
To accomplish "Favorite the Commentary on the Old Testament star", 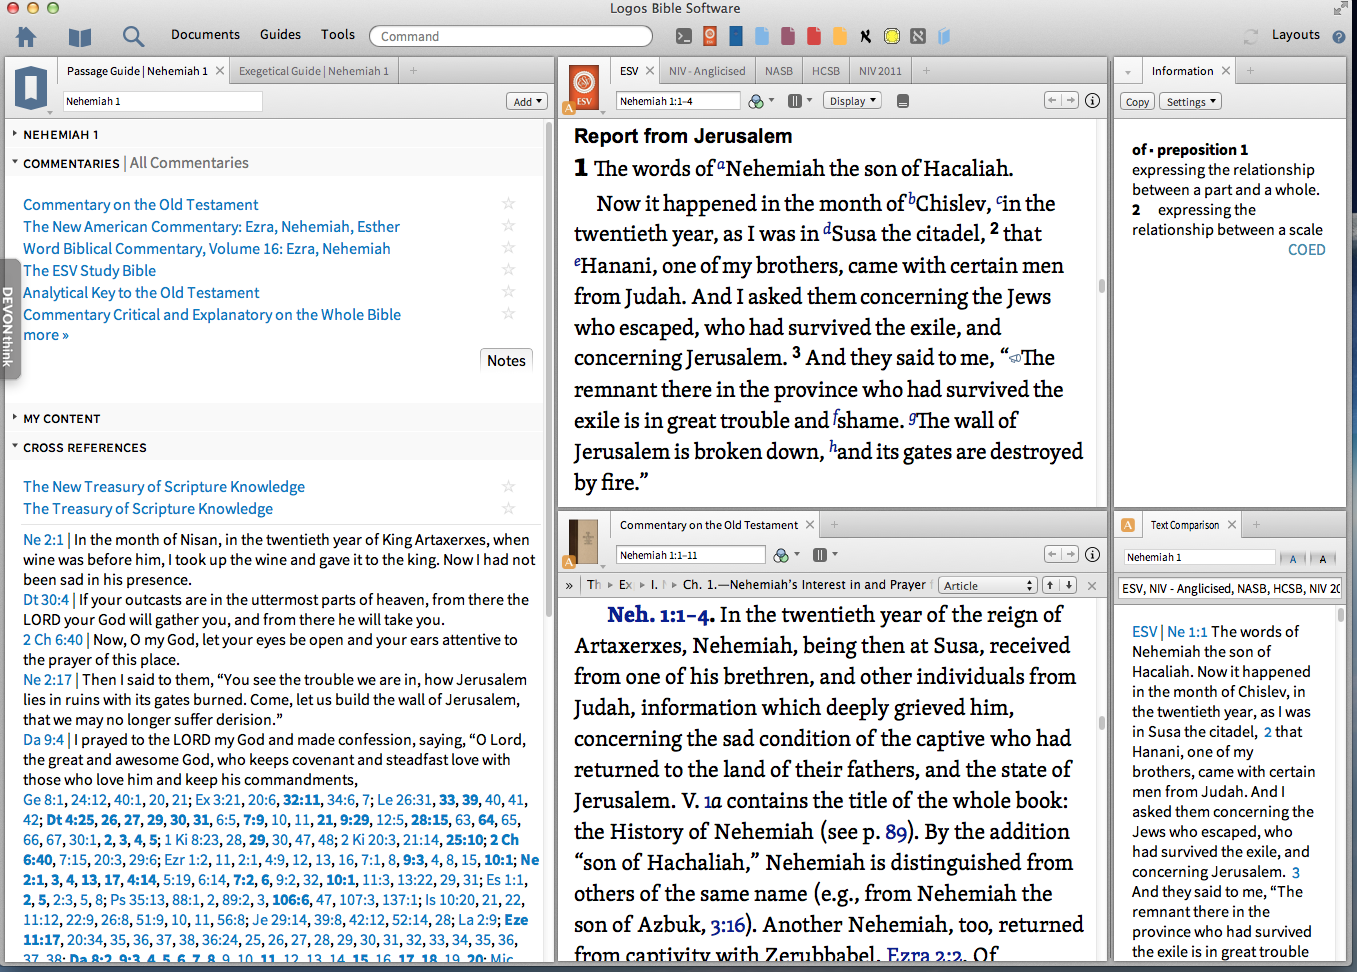I will 508,204.
